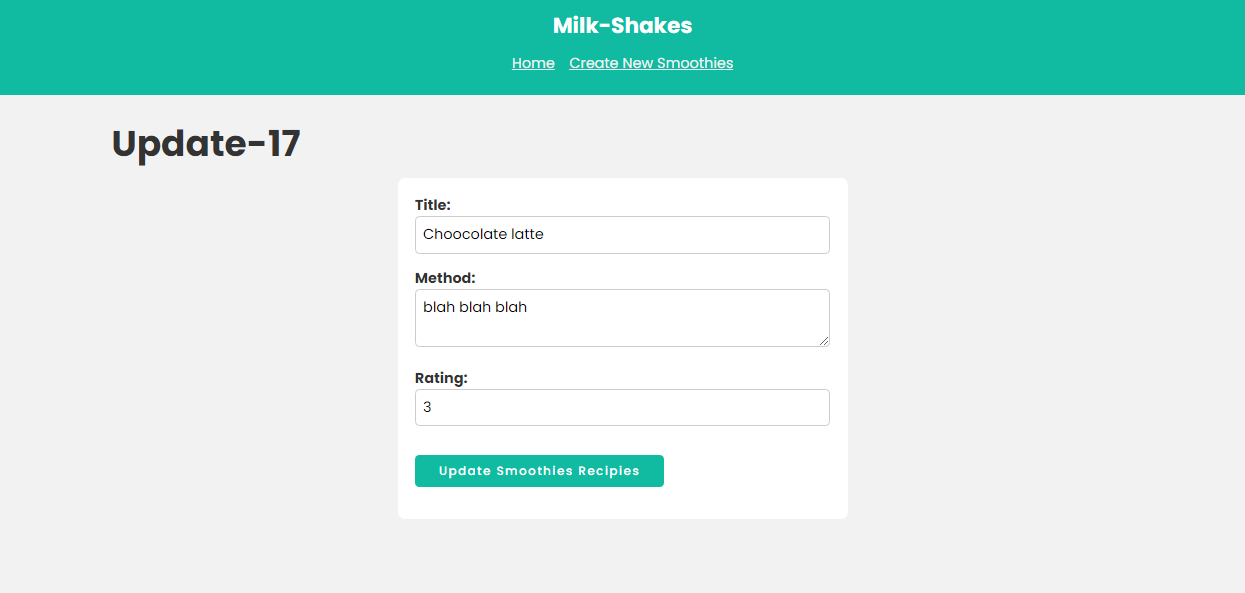Open the Create New Smoothies page

[x=651, y=63]
